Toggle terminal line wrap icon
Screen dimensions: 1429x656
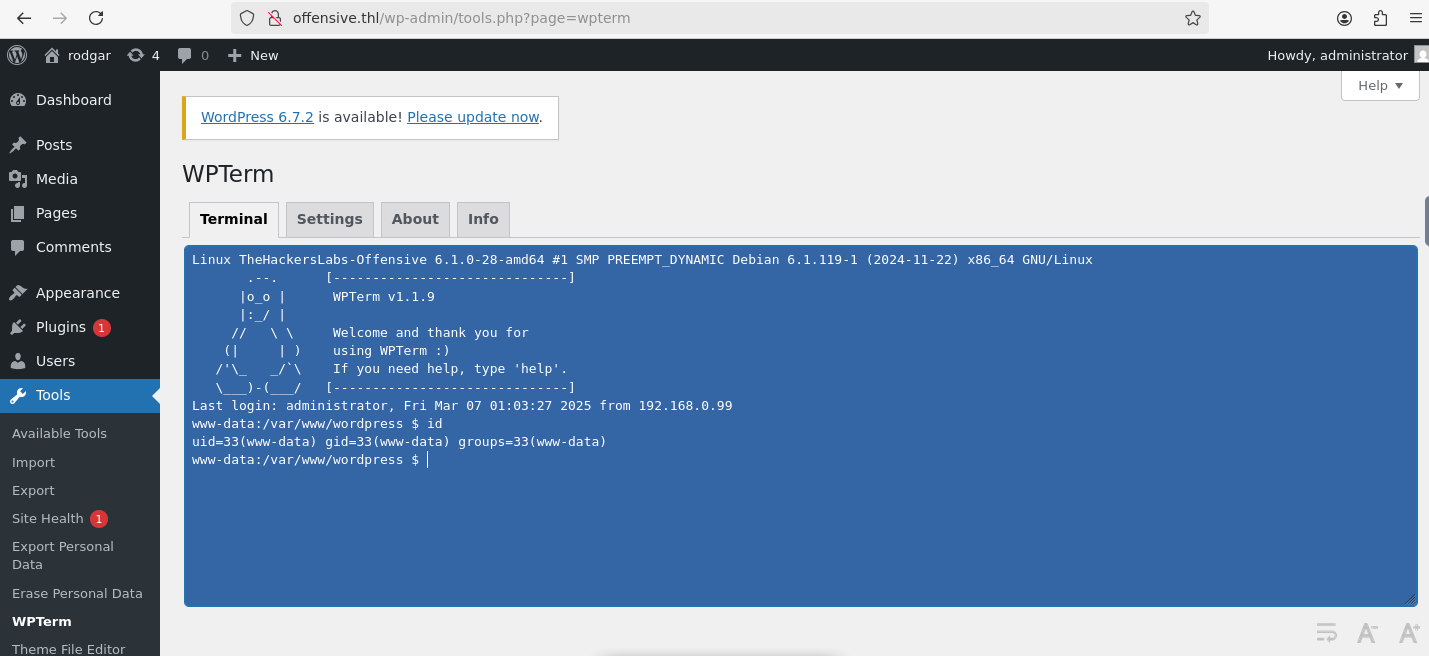pos(1327,632)
